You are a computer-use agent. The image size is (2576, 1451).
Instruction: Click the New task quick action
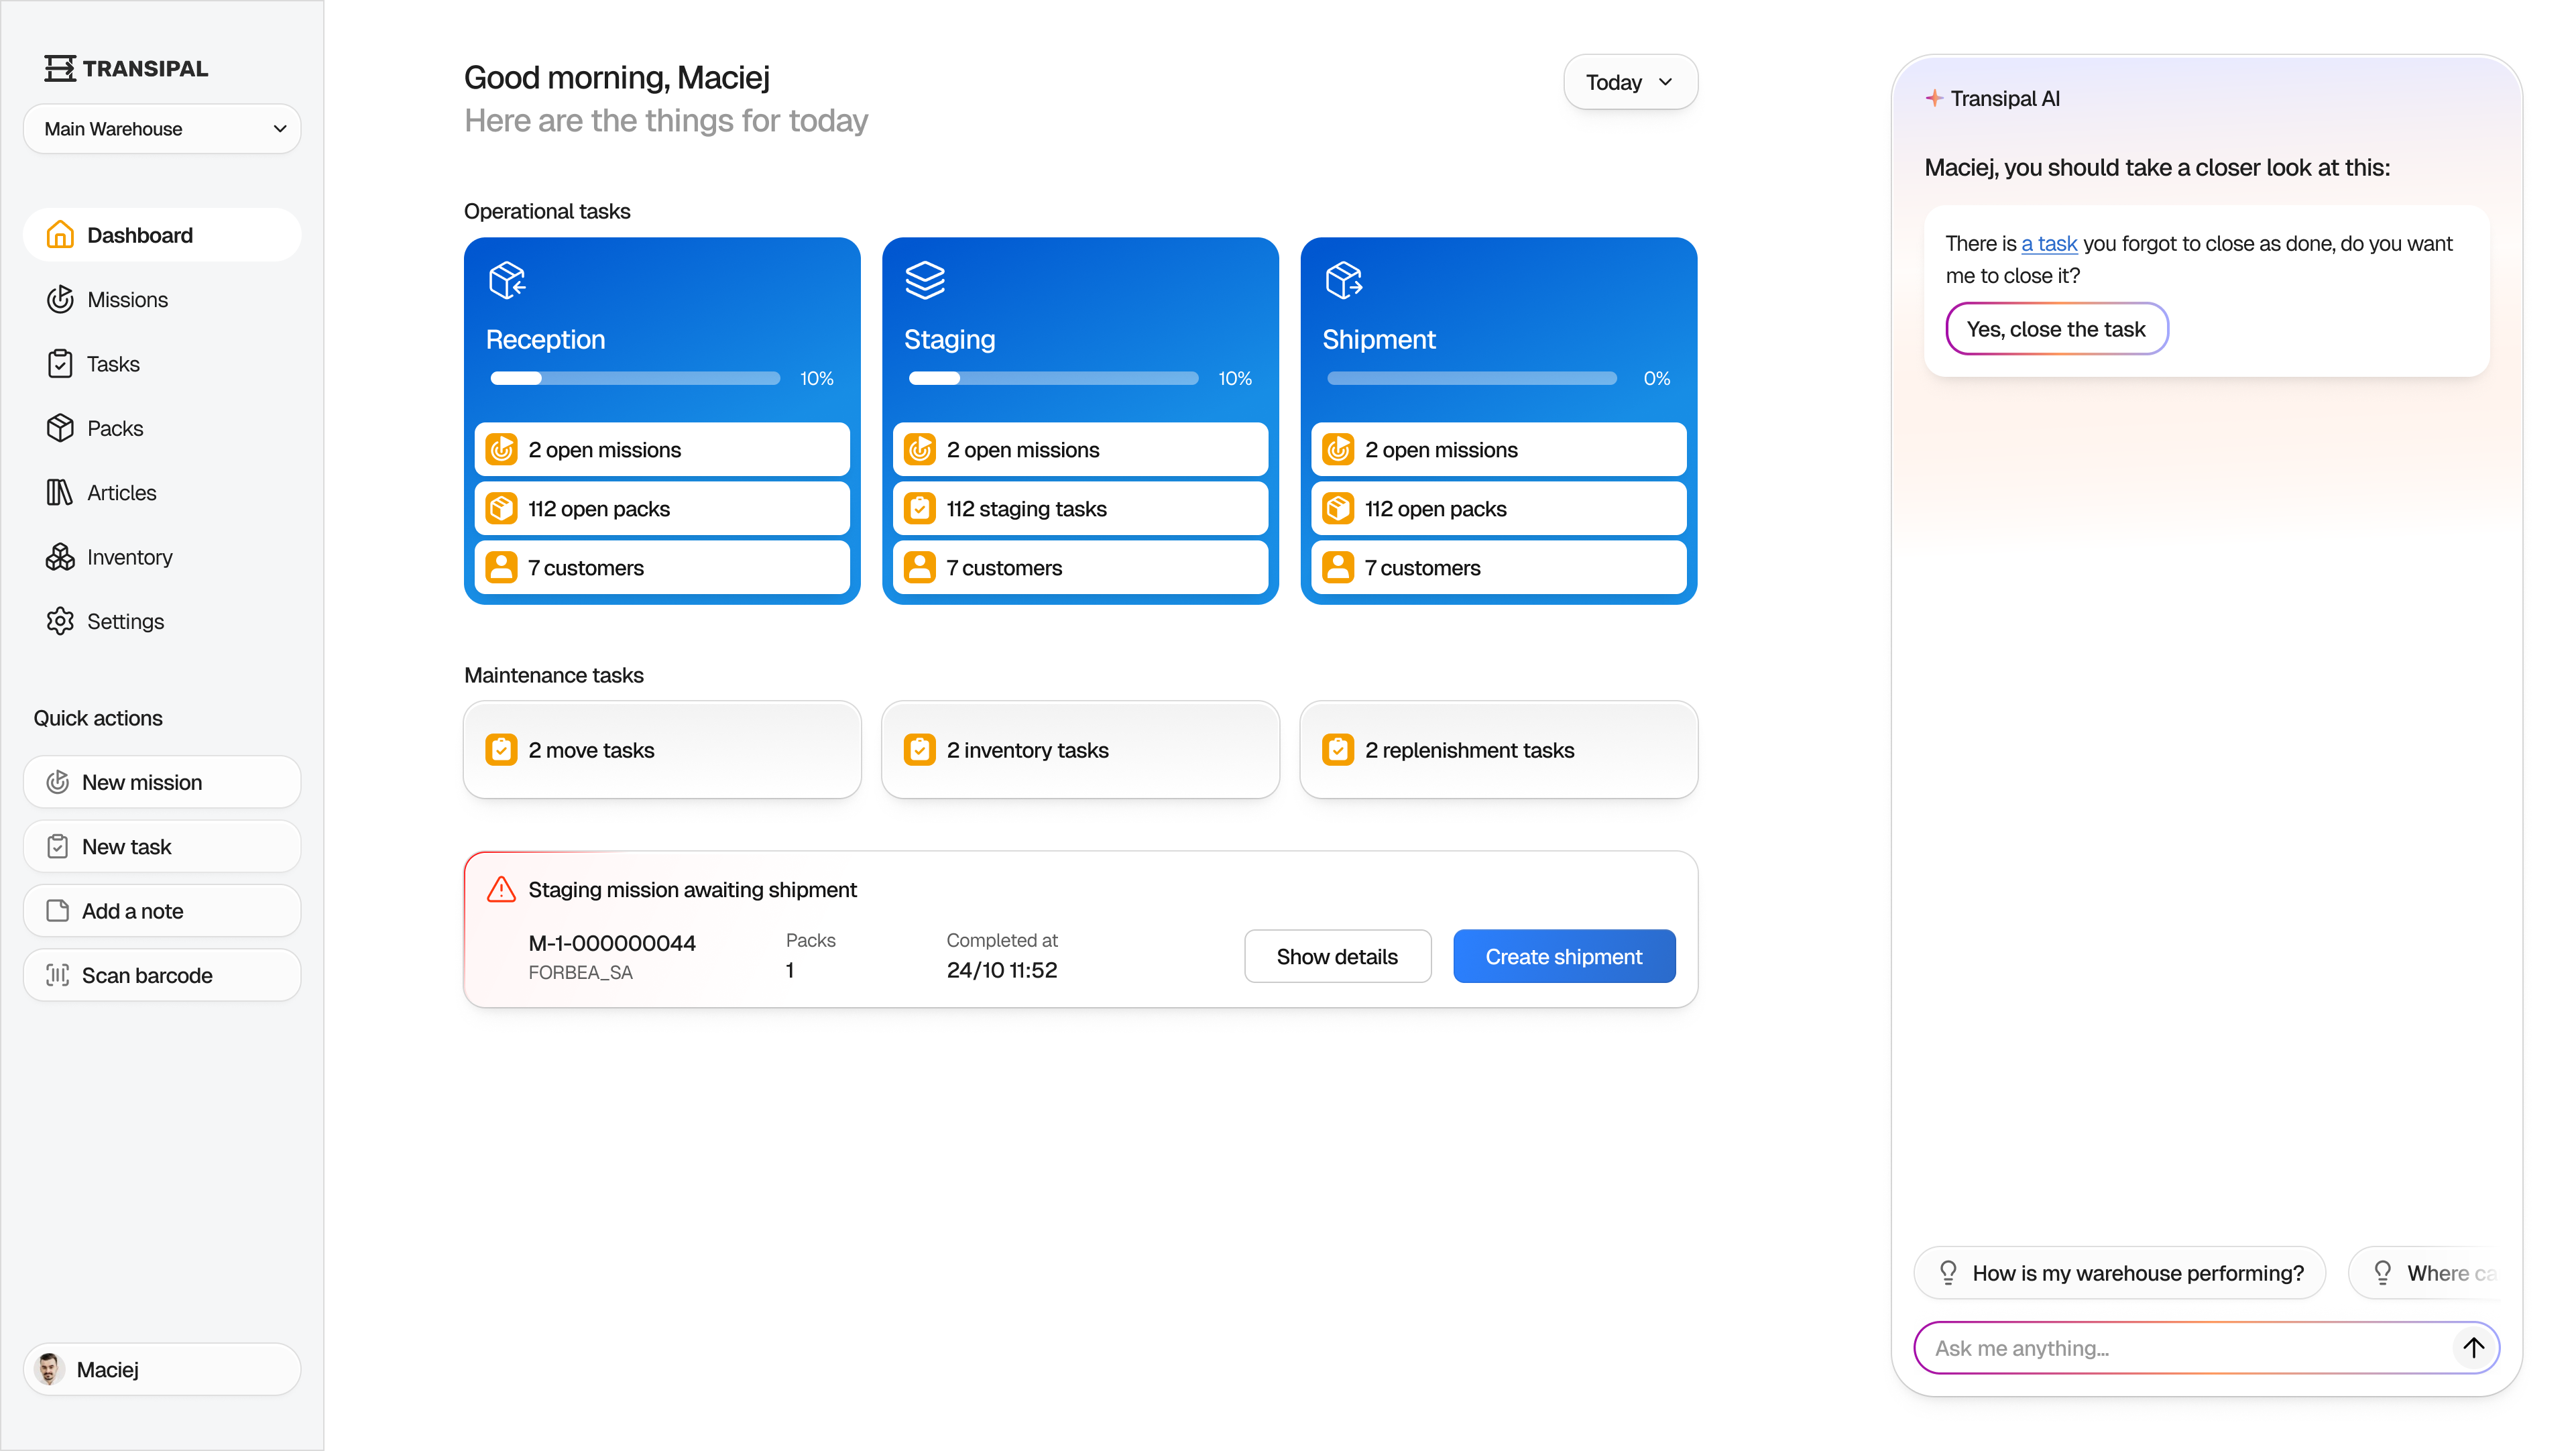pos(162,846)
